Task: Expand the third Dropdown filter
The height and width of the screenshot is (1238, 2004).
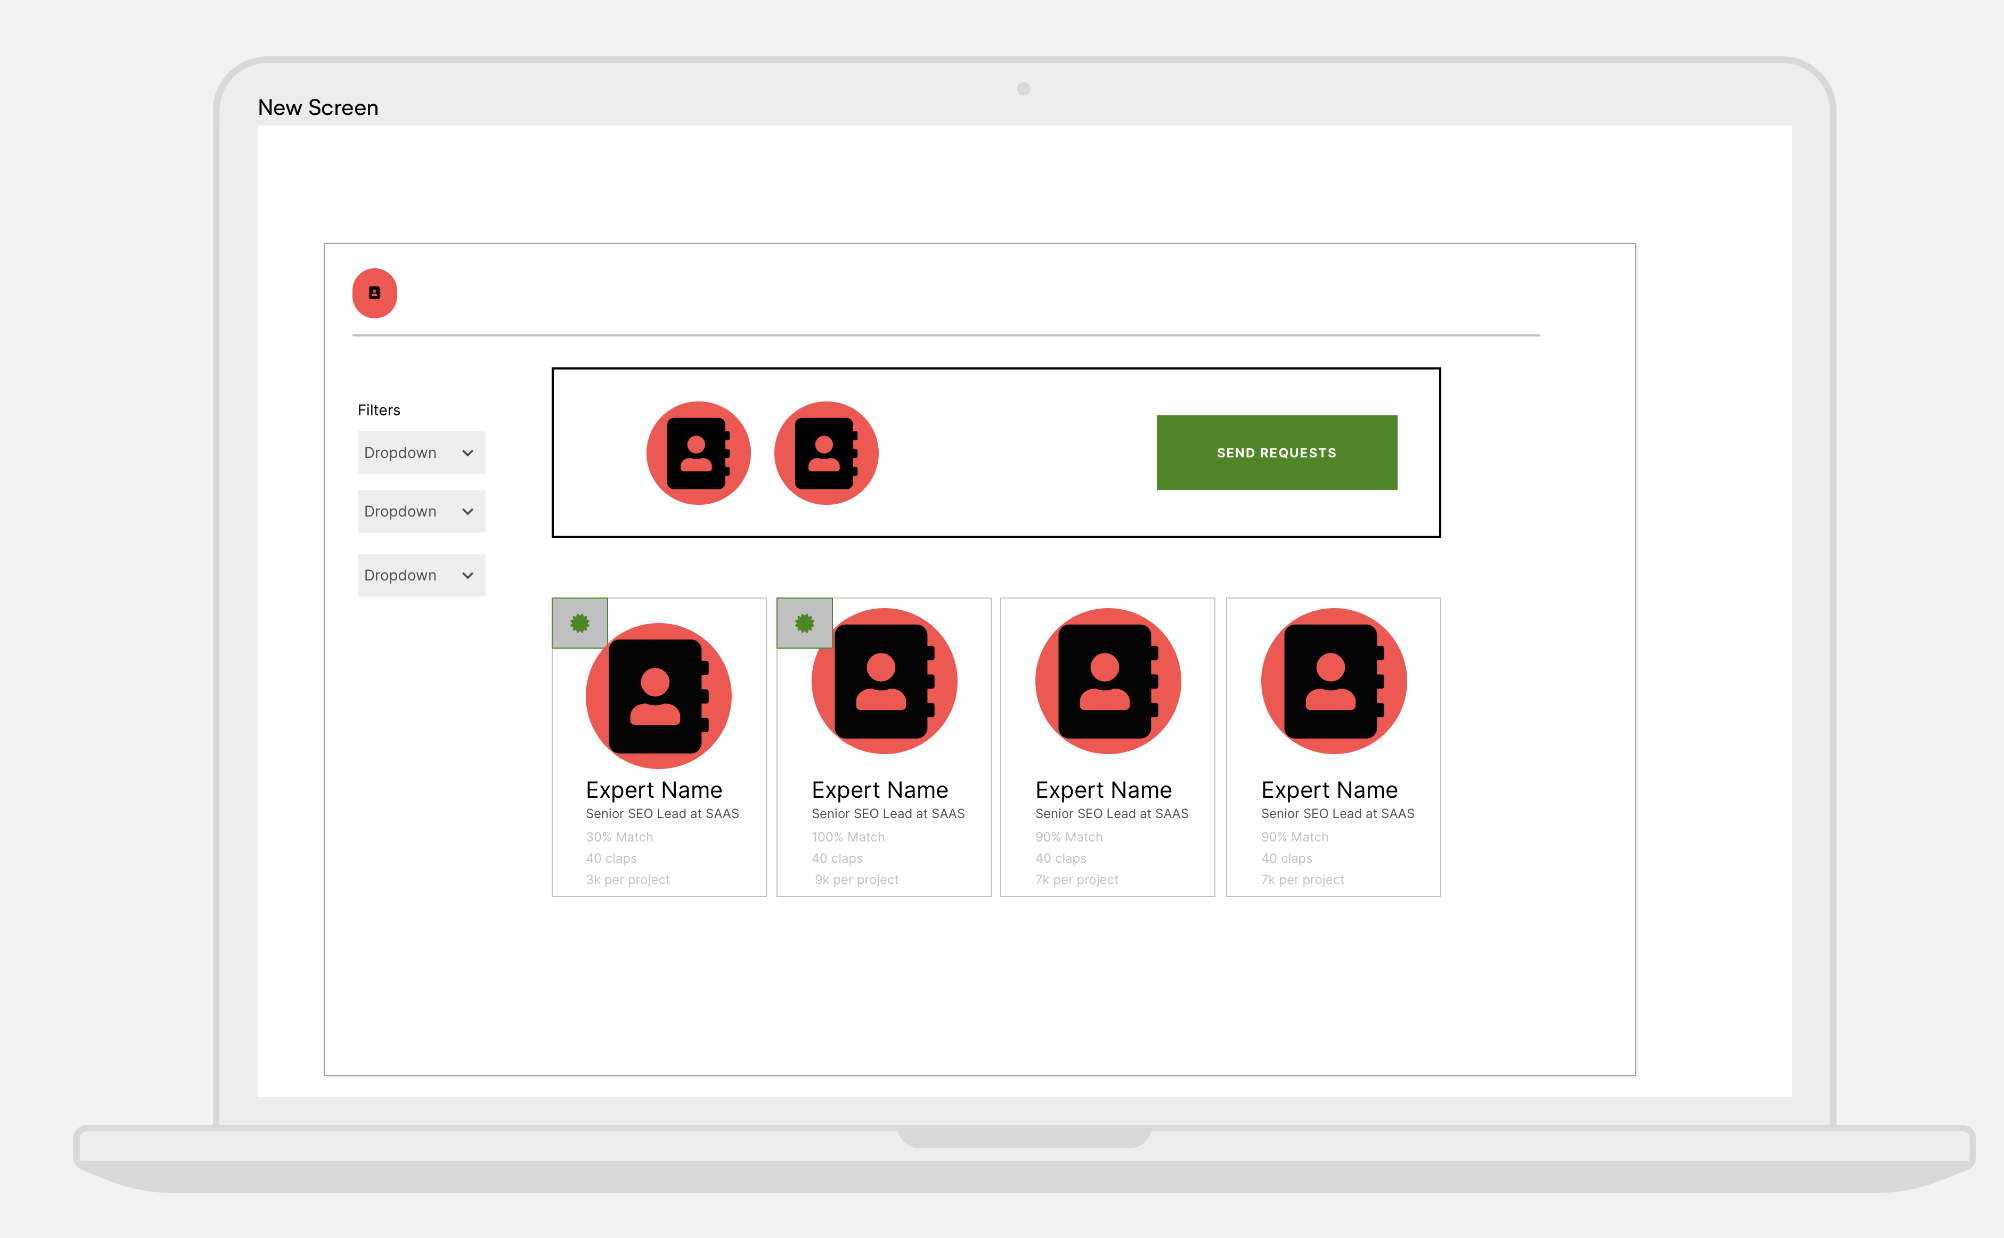Action: (x=421, y=575)
